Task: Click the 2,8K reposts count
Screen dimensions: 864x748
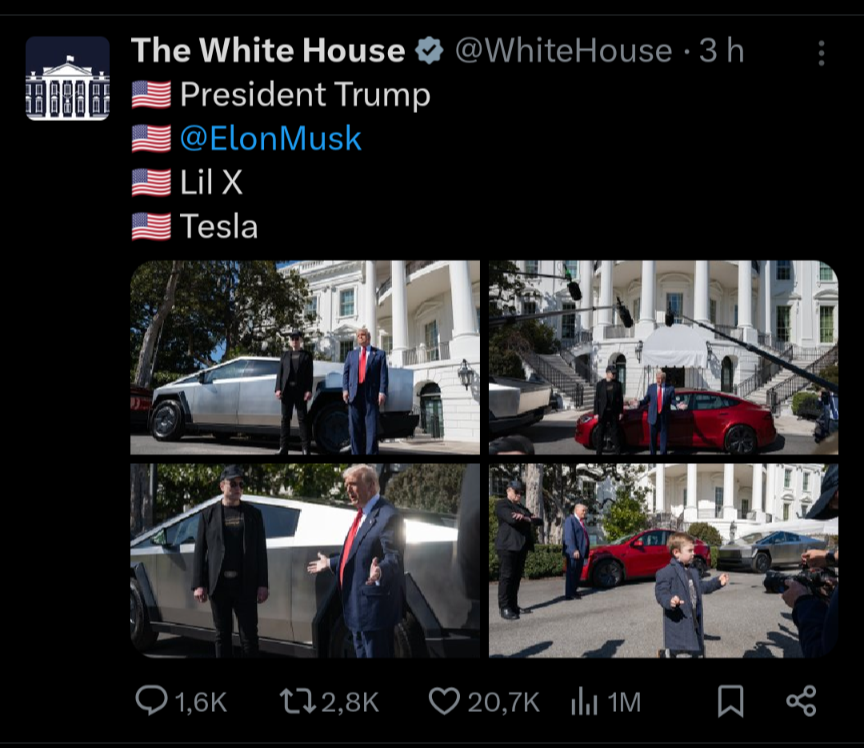Action: click(350, 702)
